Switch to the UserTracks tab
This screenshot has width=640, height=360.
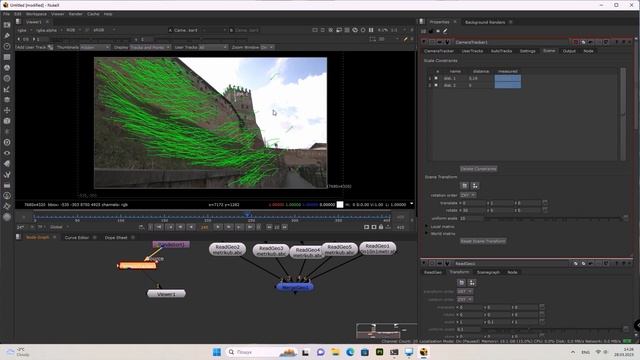coord(472,51)
